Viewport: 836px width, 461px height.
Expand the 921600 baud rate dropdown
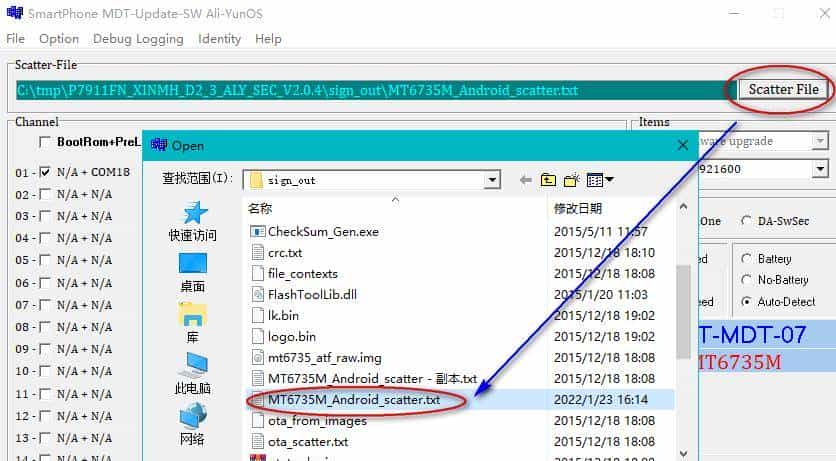pos(820,169)
